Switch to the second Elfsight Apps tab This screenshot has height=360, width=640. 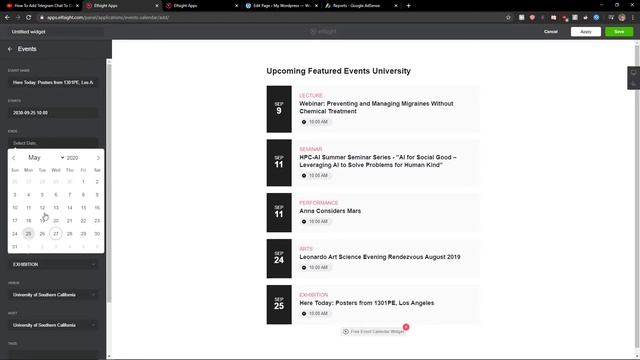(x=202, y=6)
